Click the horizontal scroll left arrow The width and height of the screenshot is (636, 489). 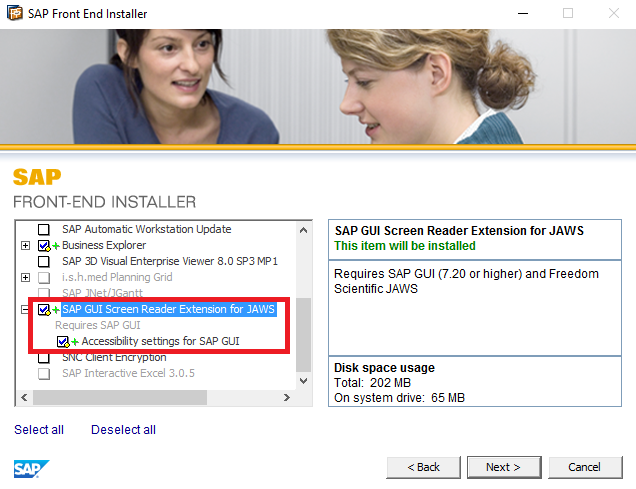pos(24,398)
